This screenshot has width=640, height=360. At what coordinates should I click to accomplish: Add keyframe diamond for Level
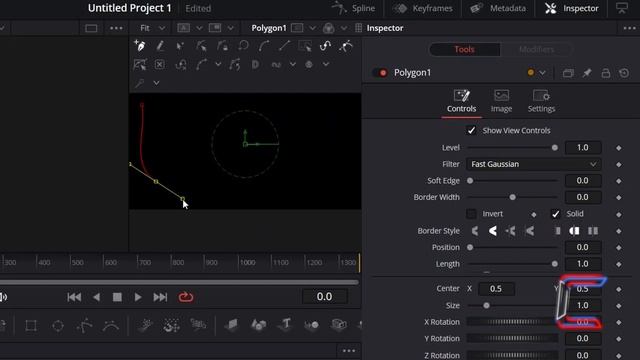tap(619, 148)
